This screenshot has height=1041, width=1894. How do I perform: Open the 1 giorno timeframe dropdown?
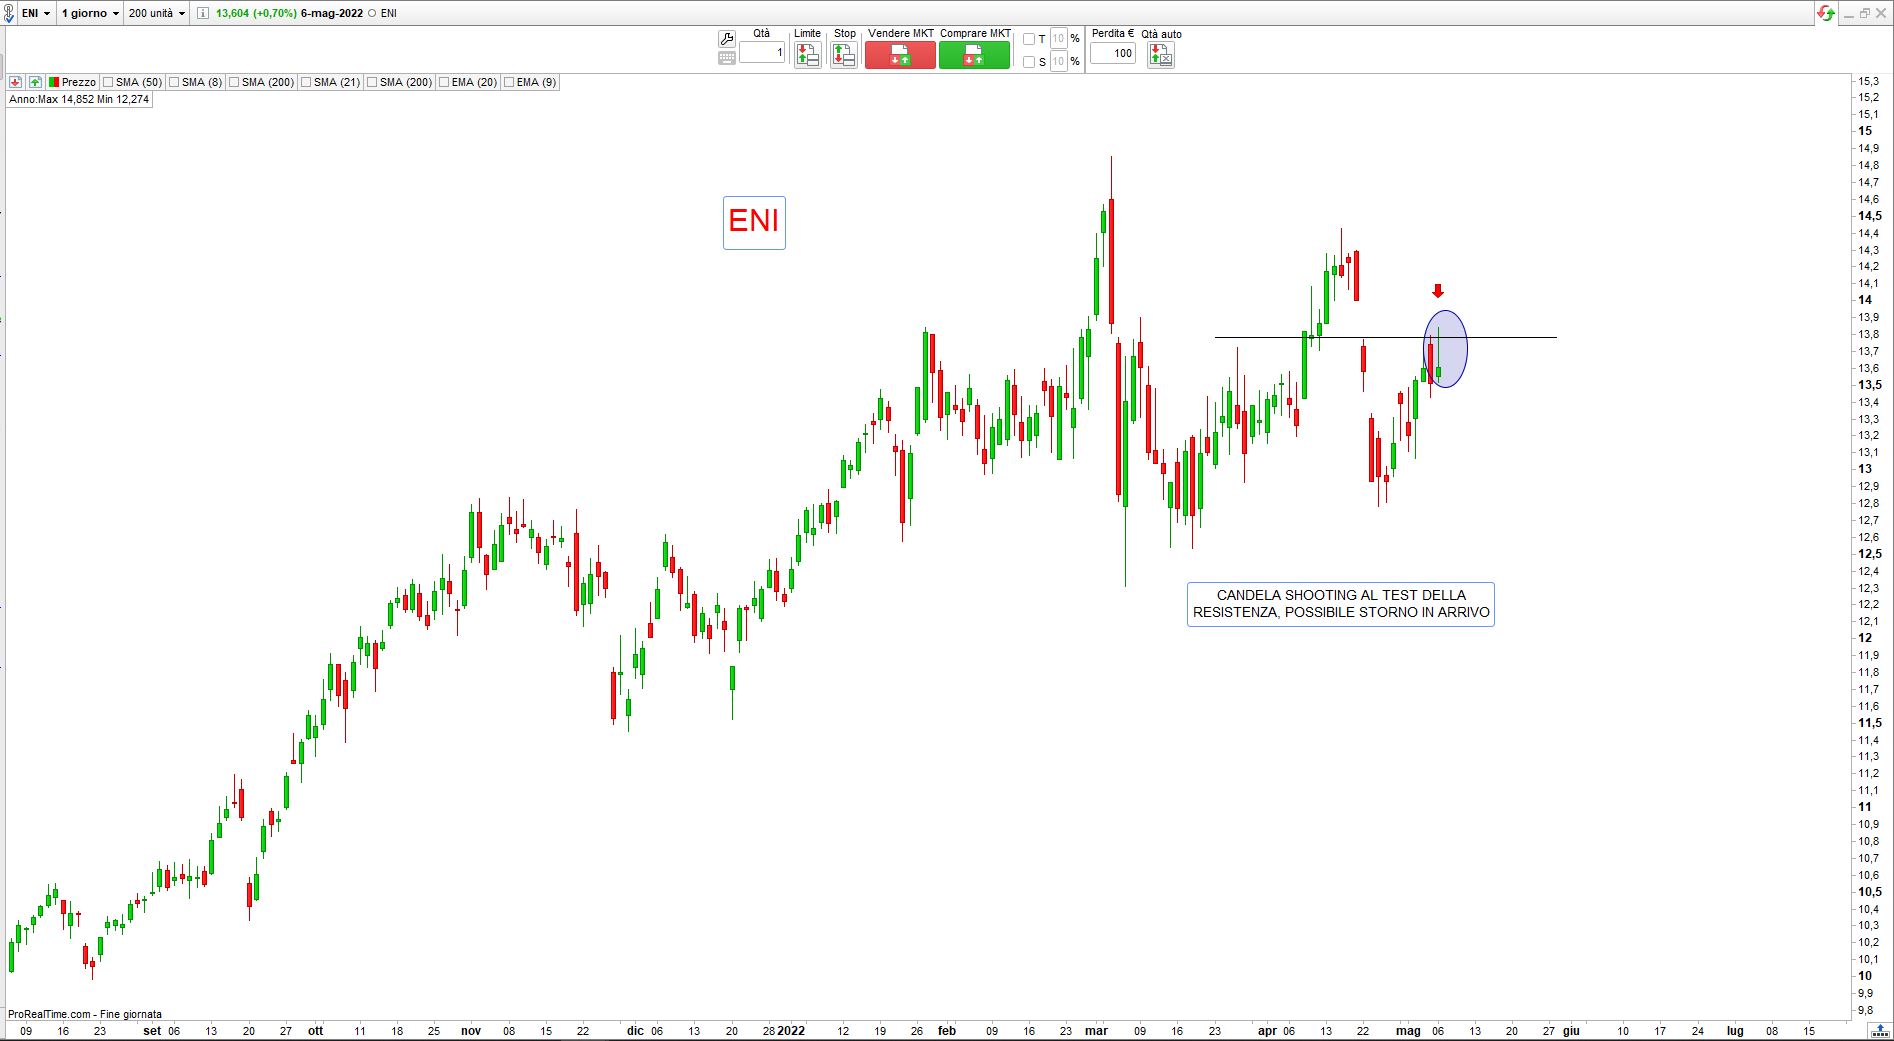[90, 13]
